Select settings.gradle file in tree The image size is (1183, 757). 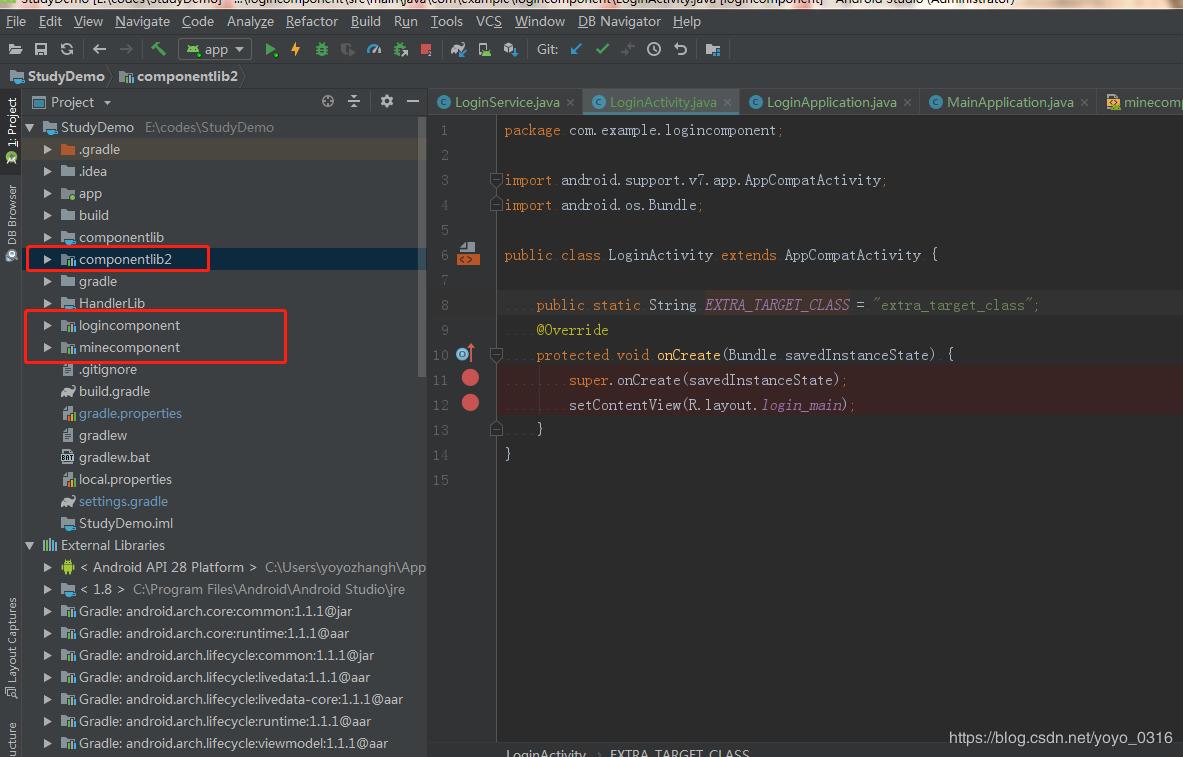tap(123, 501)
